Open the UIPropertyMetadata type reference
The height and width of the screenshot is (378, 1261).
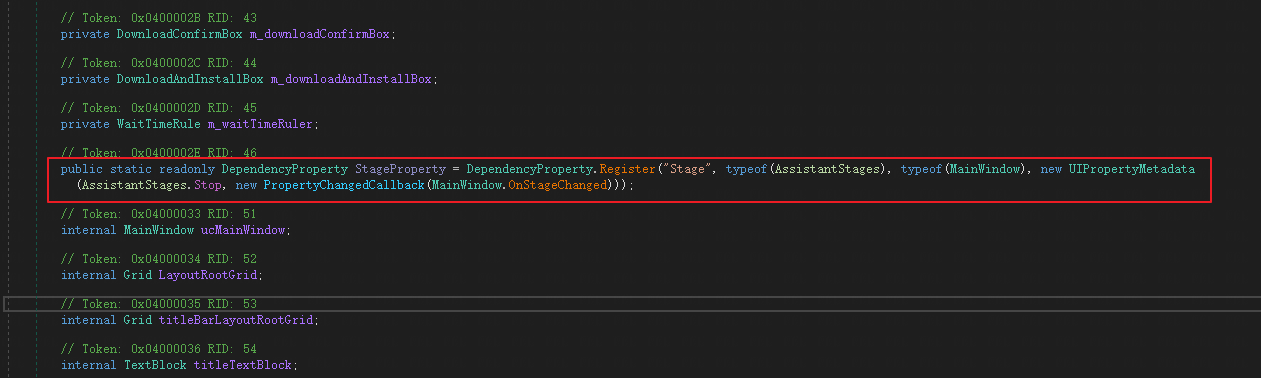1131,169
